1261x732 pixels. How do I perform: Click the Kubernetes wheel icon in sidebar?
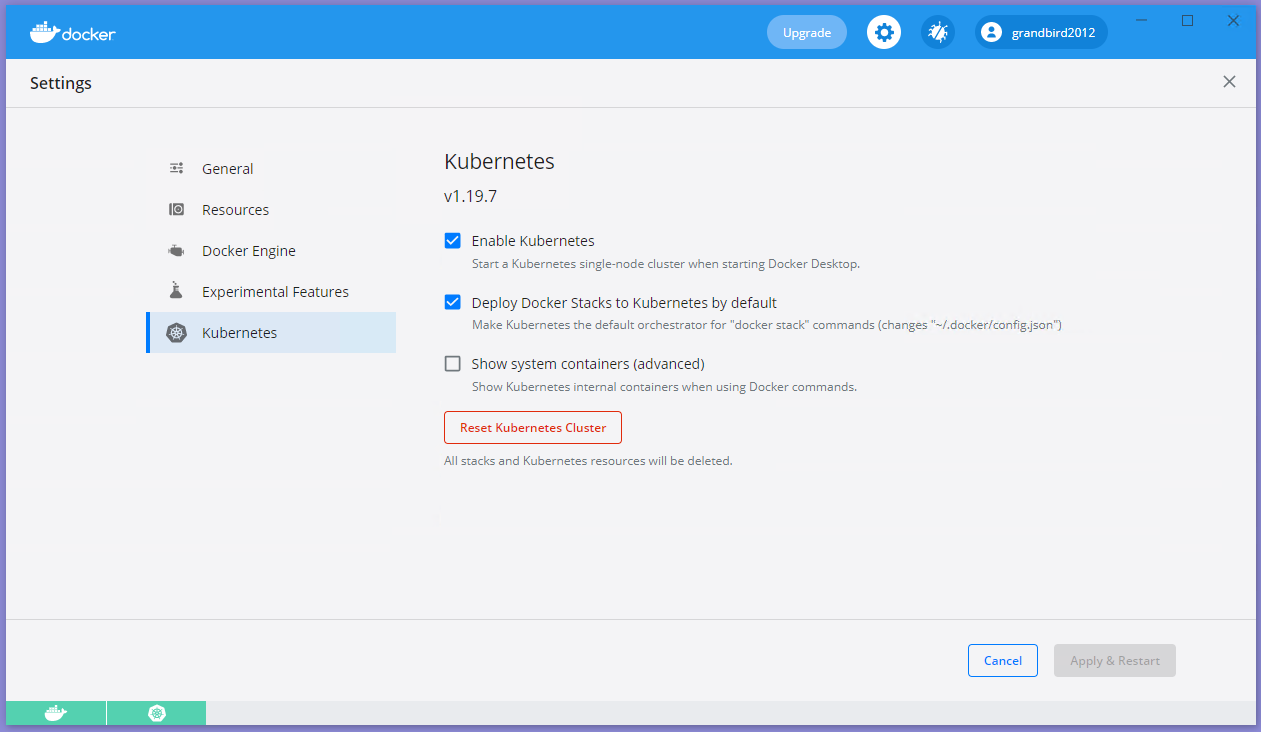(177, 333)
